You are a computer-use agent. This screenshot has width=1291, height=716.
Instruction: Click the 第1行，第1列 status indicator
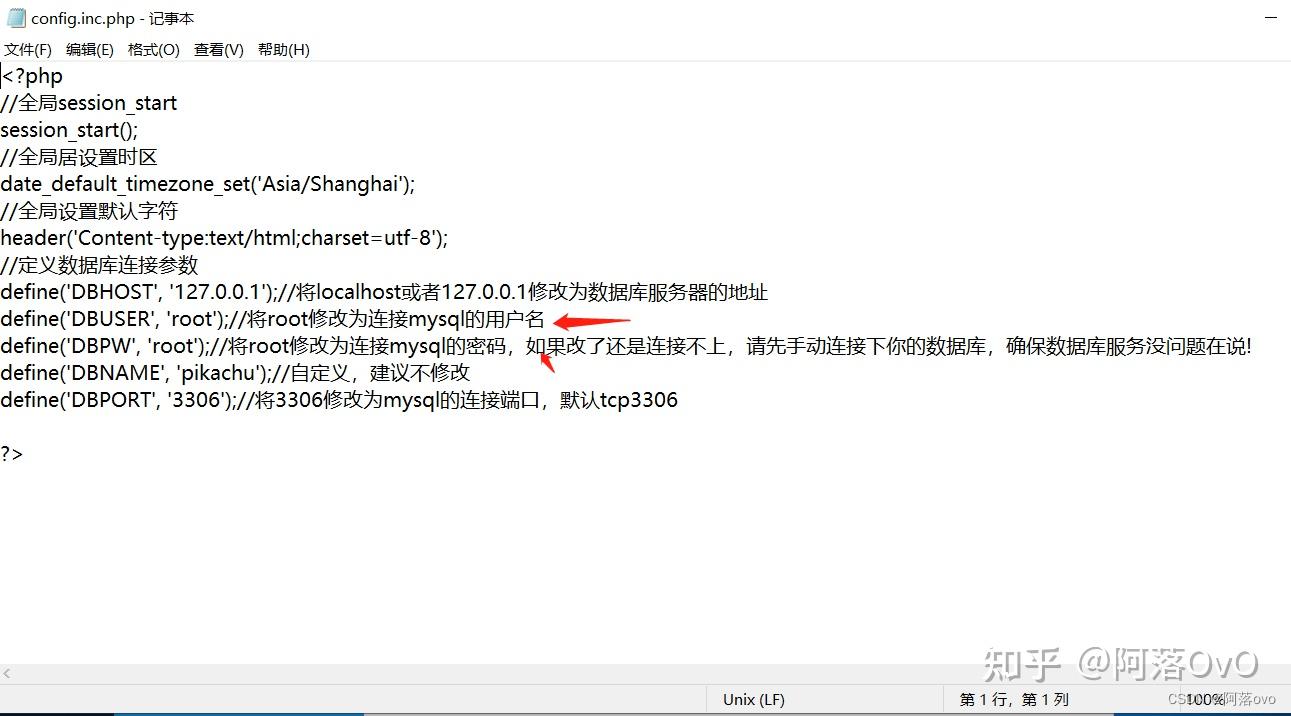pos(1014,700)
